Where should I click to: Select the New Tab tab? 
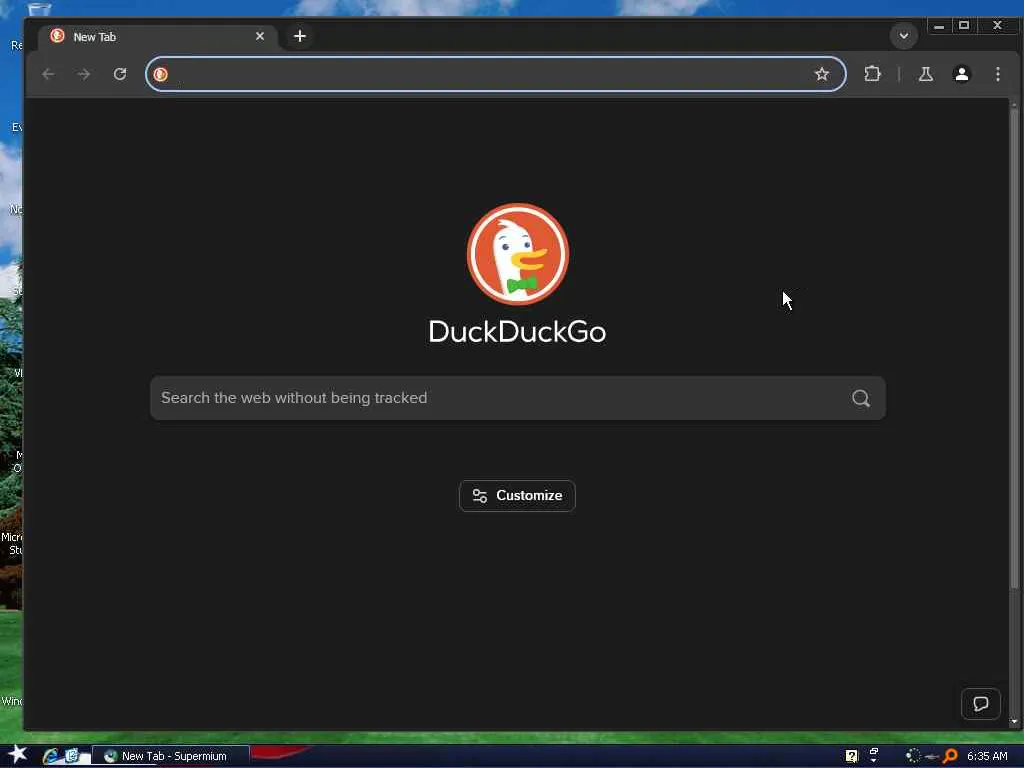(157, 37)
